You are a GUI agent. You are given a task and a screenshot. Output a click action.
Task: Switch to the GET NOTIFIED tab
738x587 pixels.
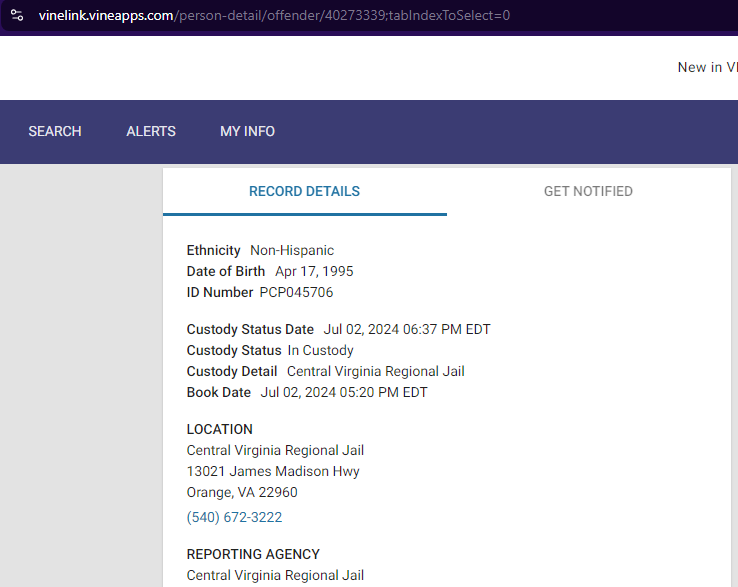pos(588,192)
